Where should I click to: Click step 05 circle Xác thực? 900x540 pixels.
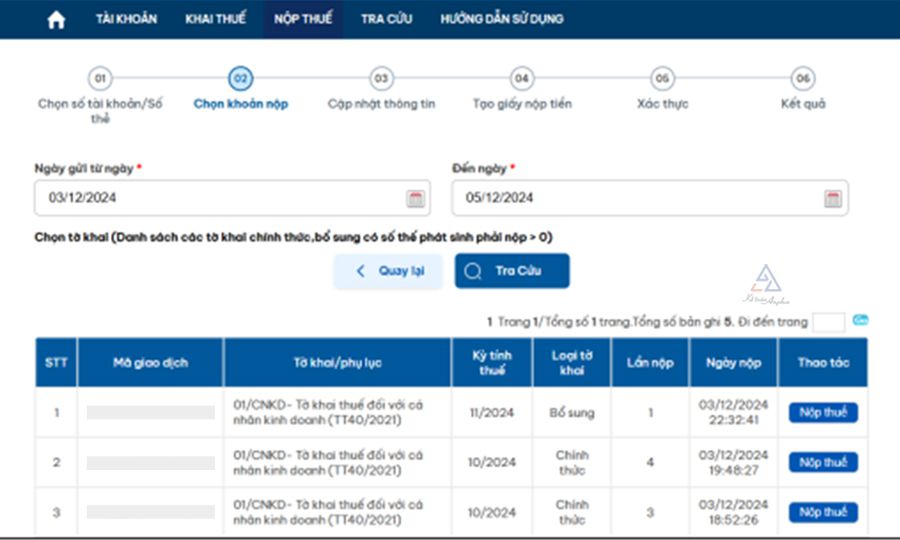[x=662, y=79]
